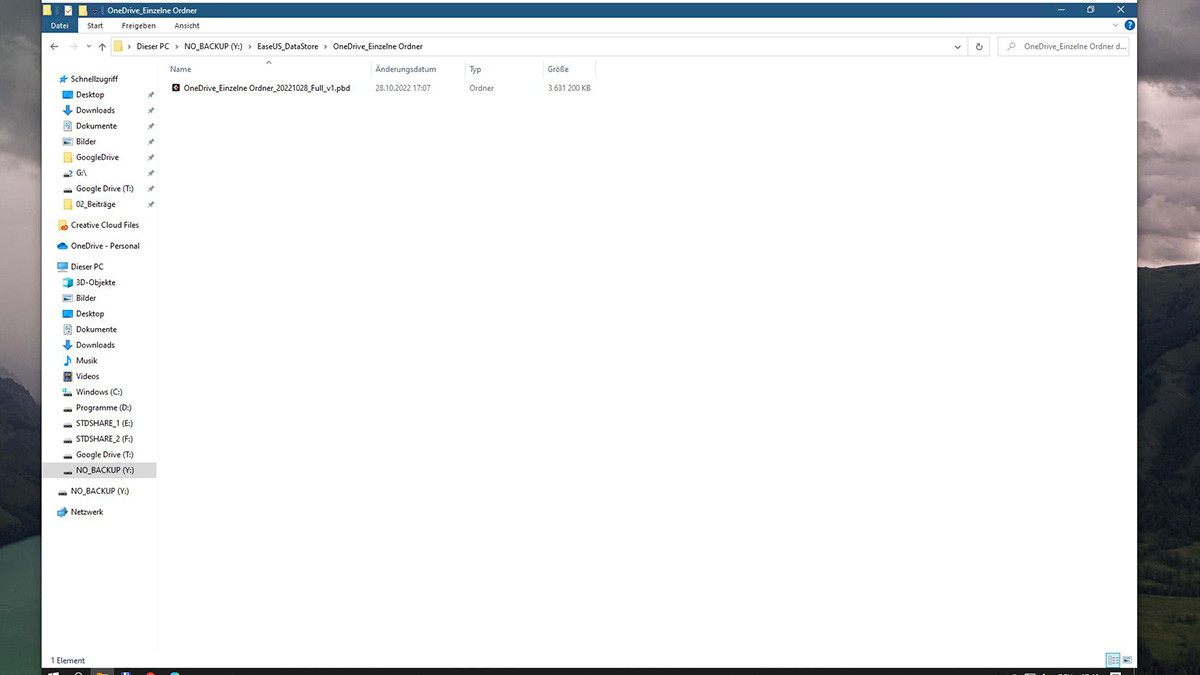1200x675 pixels.
Task: Click OneDrive_Einzelne Ordner in the address breadcrumb
Action: point(378,46)
